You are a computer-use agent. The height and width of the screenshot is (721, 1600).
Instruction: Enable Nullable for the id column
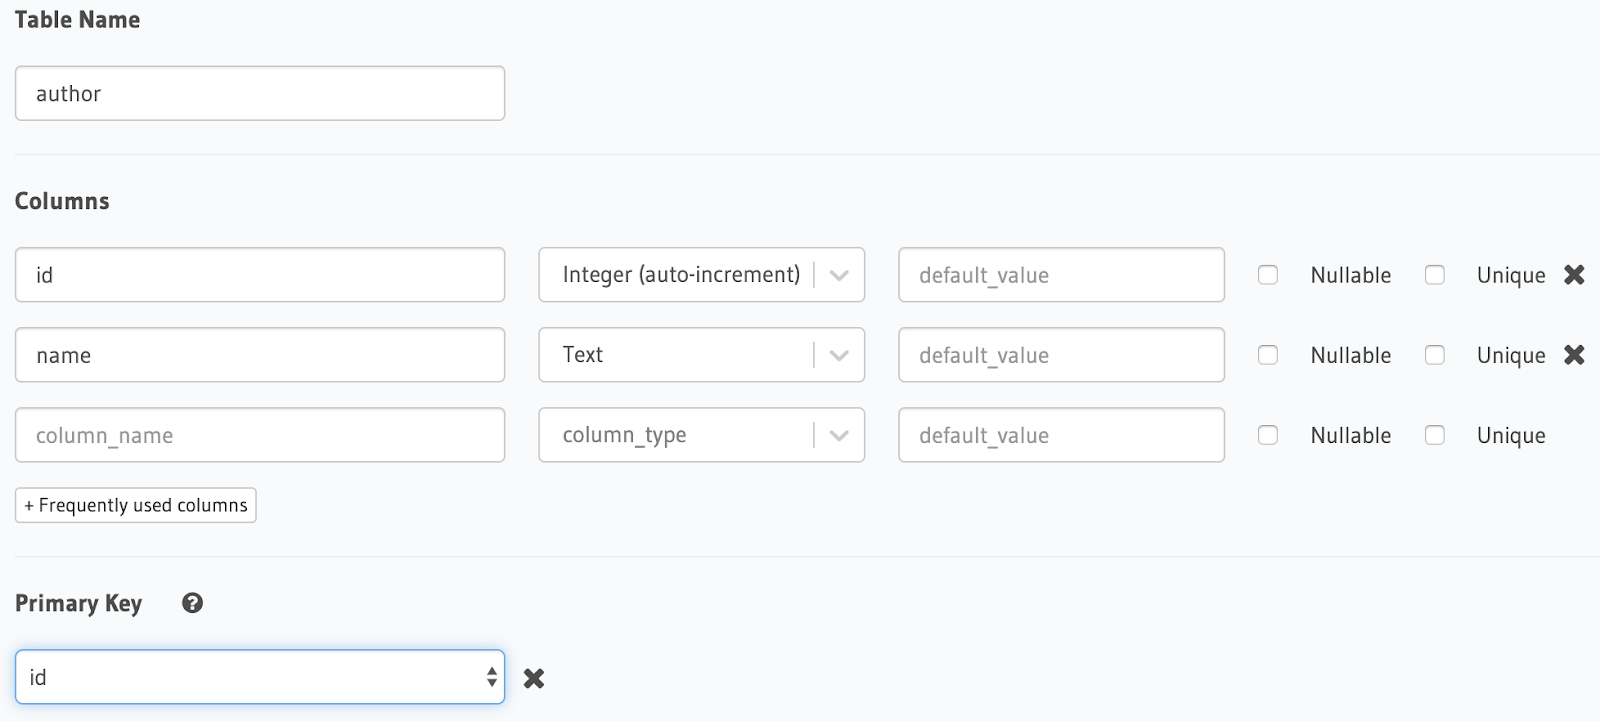1268,275
